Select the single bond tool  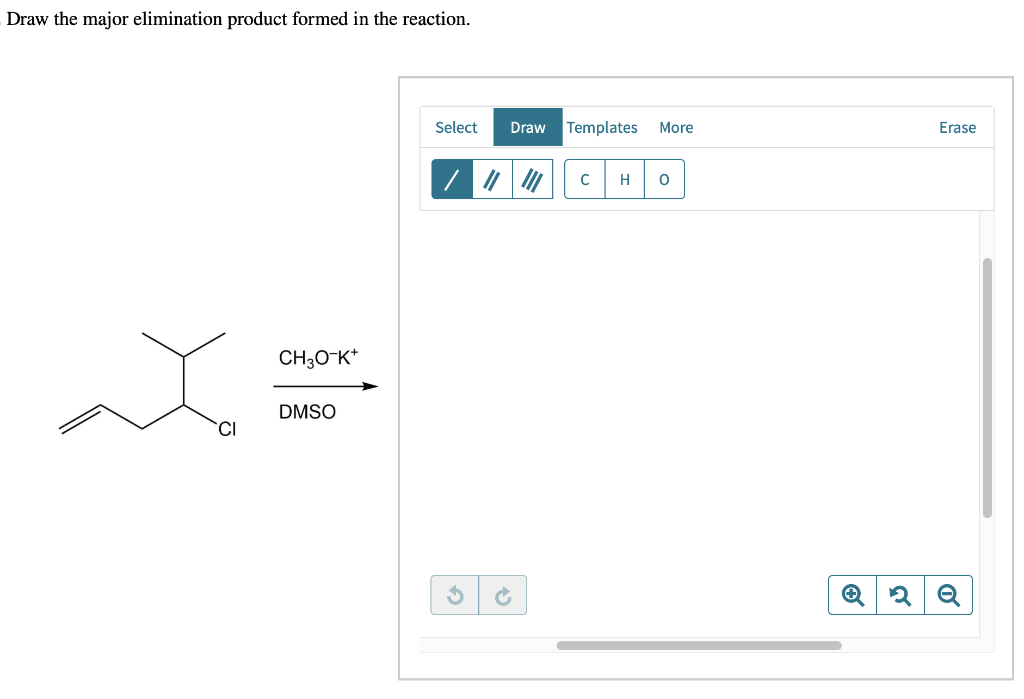click(x=451, y=178)
